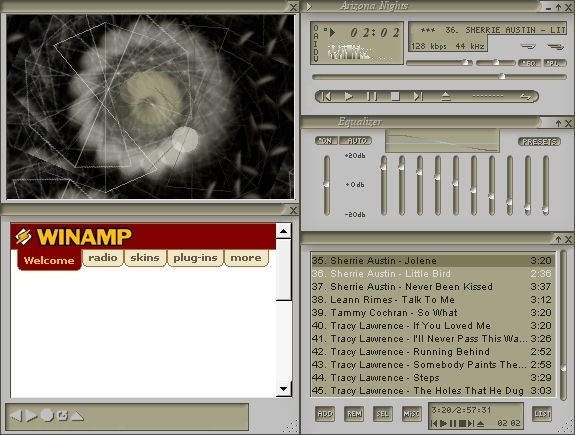Select track 42 Tracy Lawrence - Running Behind
The width and height of the screenshot is (575, 435).
pyautogui.click(x=432, y=352)
